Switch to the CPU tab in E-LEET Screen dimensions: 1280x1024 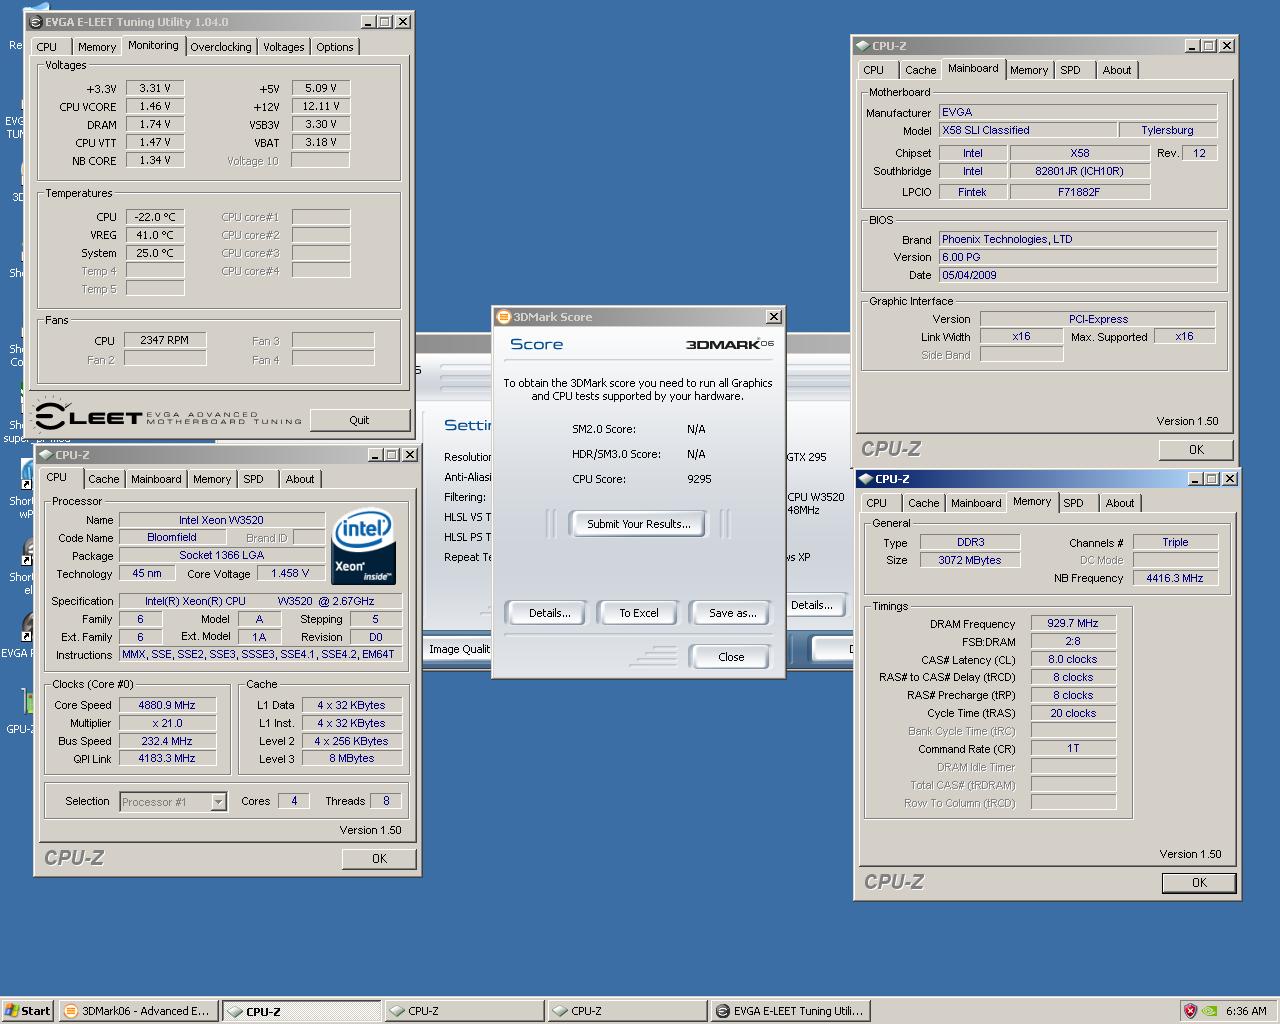tap(47, 47)
